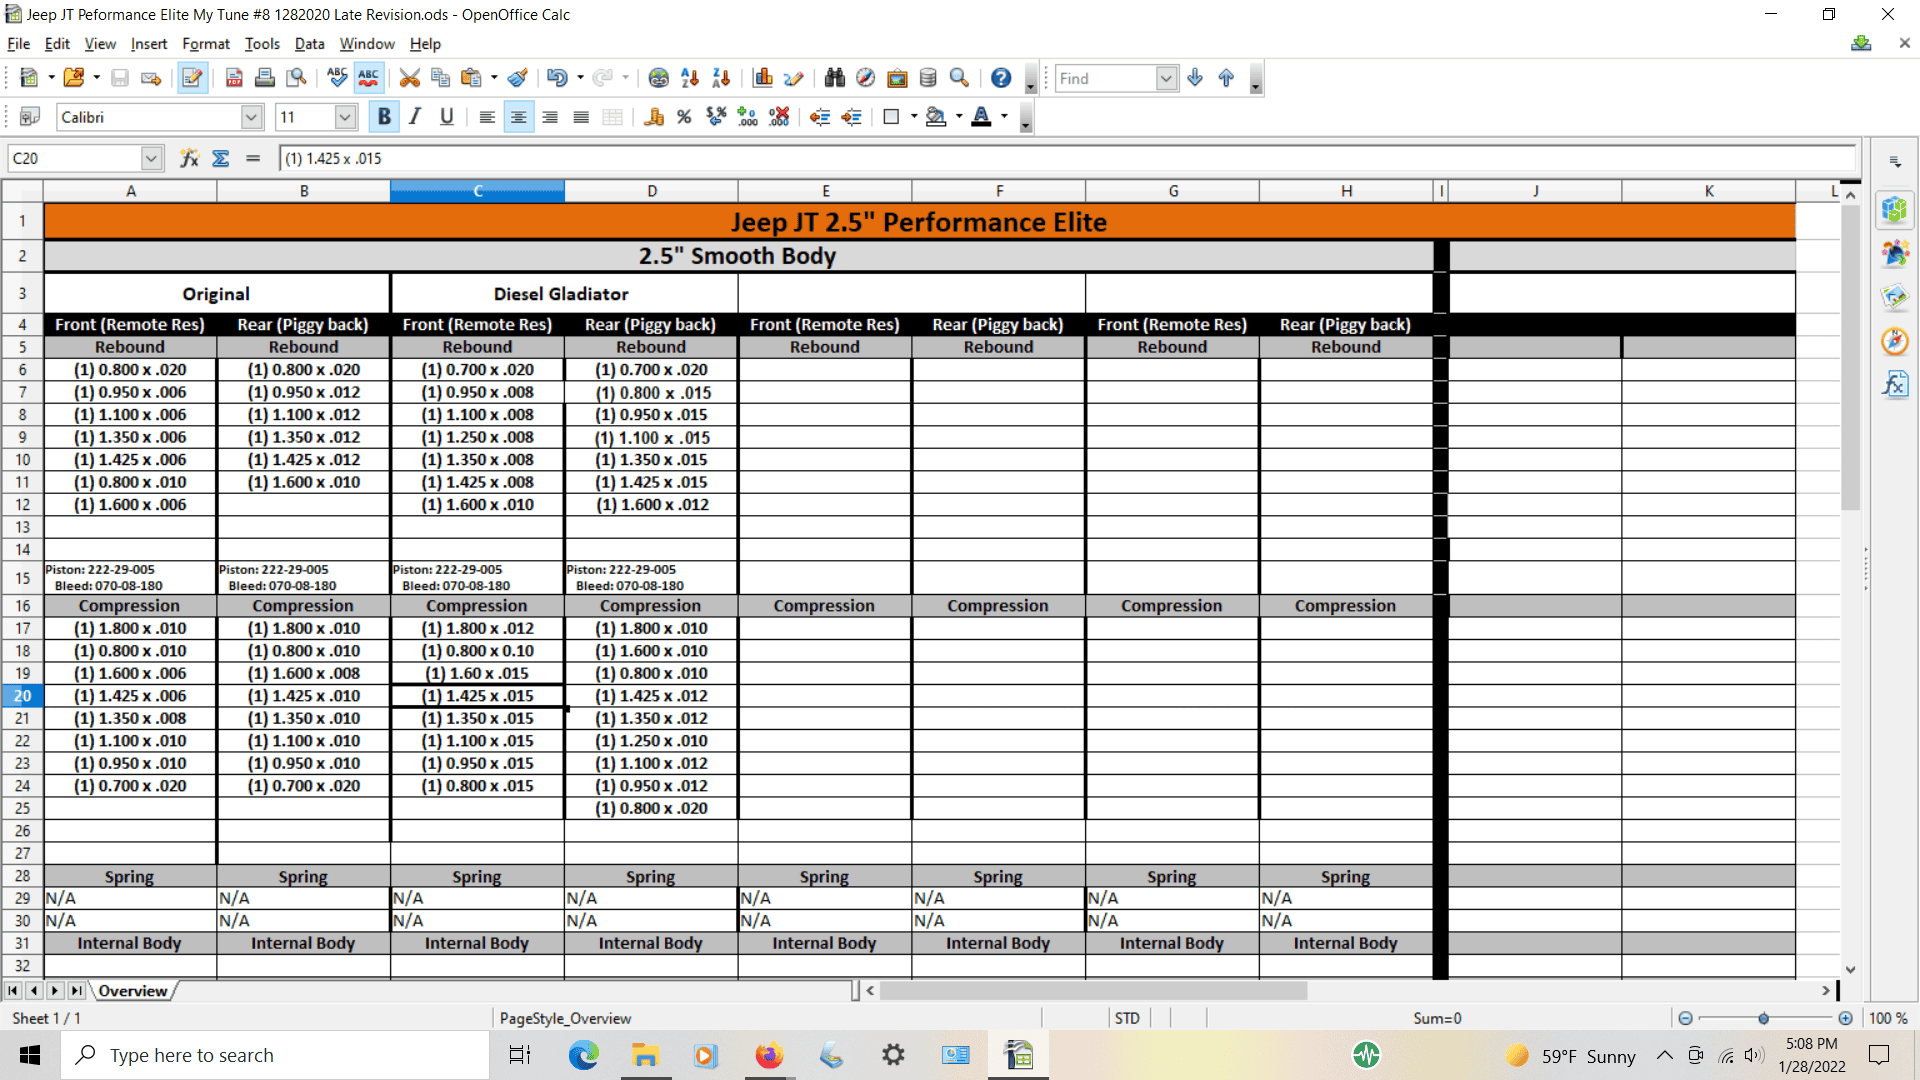Viewport: 1920px width, 1080px height.
Task: Sort Descending with Z-A icon
Action: point(721,78)
